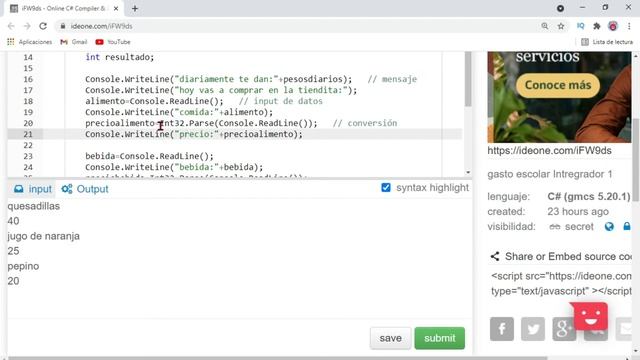640x360 pixels.
Task: Open the Lista de lectura reading list
Action: (607, 42)
